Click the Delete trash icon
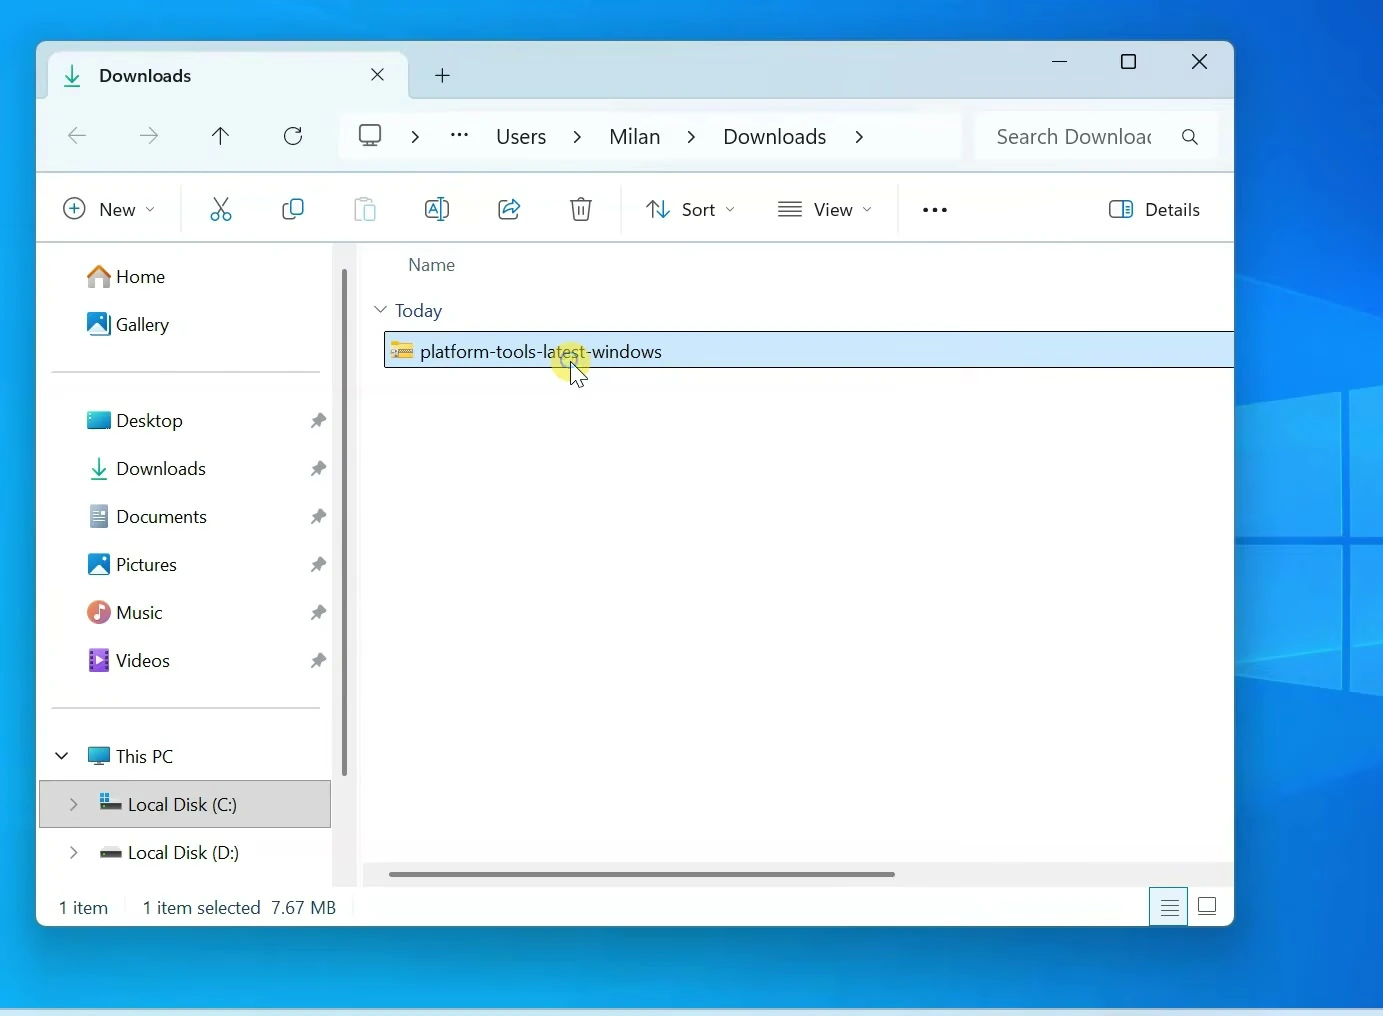This screenshot has width=1383, height=1016. (x=581, y=209)
